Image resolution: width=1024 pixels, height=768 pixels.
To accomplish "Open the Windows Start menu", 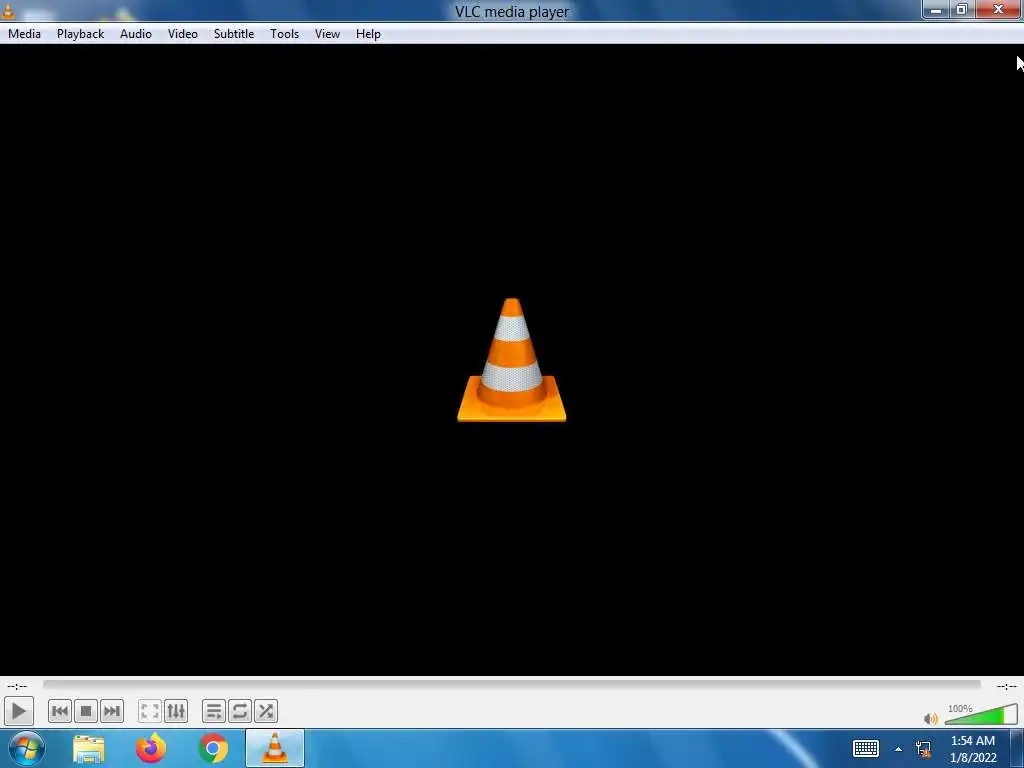I will point(27,748).
